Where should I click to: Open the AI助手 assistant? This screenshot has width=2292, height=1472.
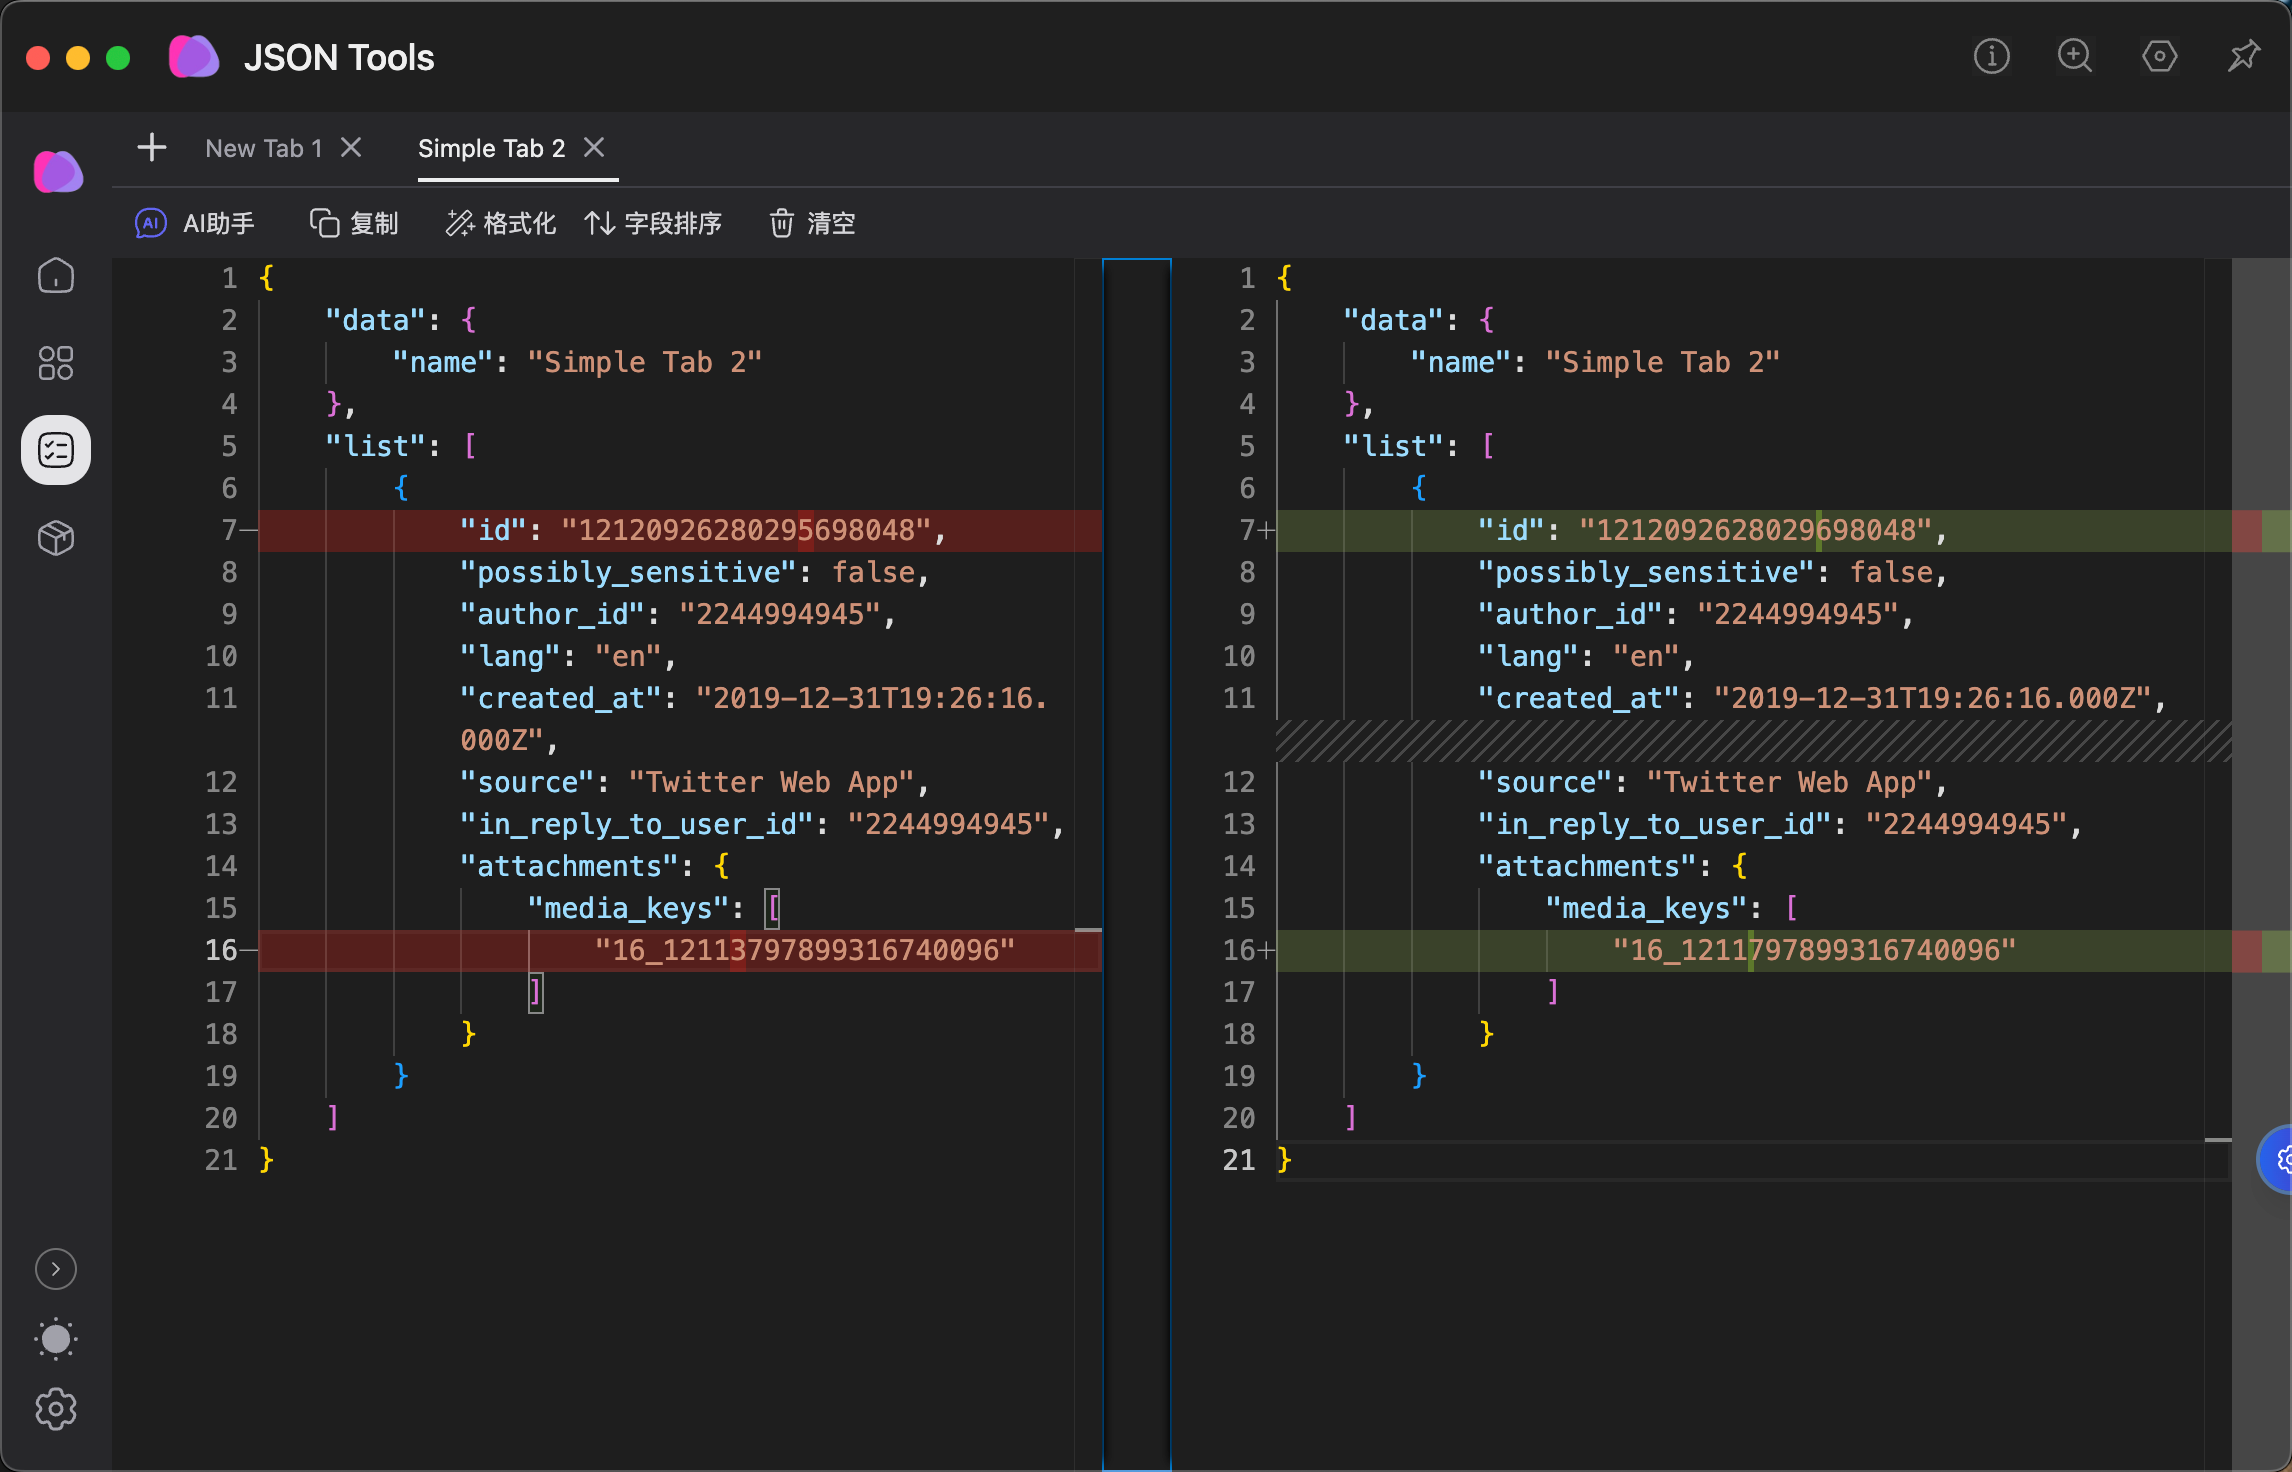(x=195, y=223)
